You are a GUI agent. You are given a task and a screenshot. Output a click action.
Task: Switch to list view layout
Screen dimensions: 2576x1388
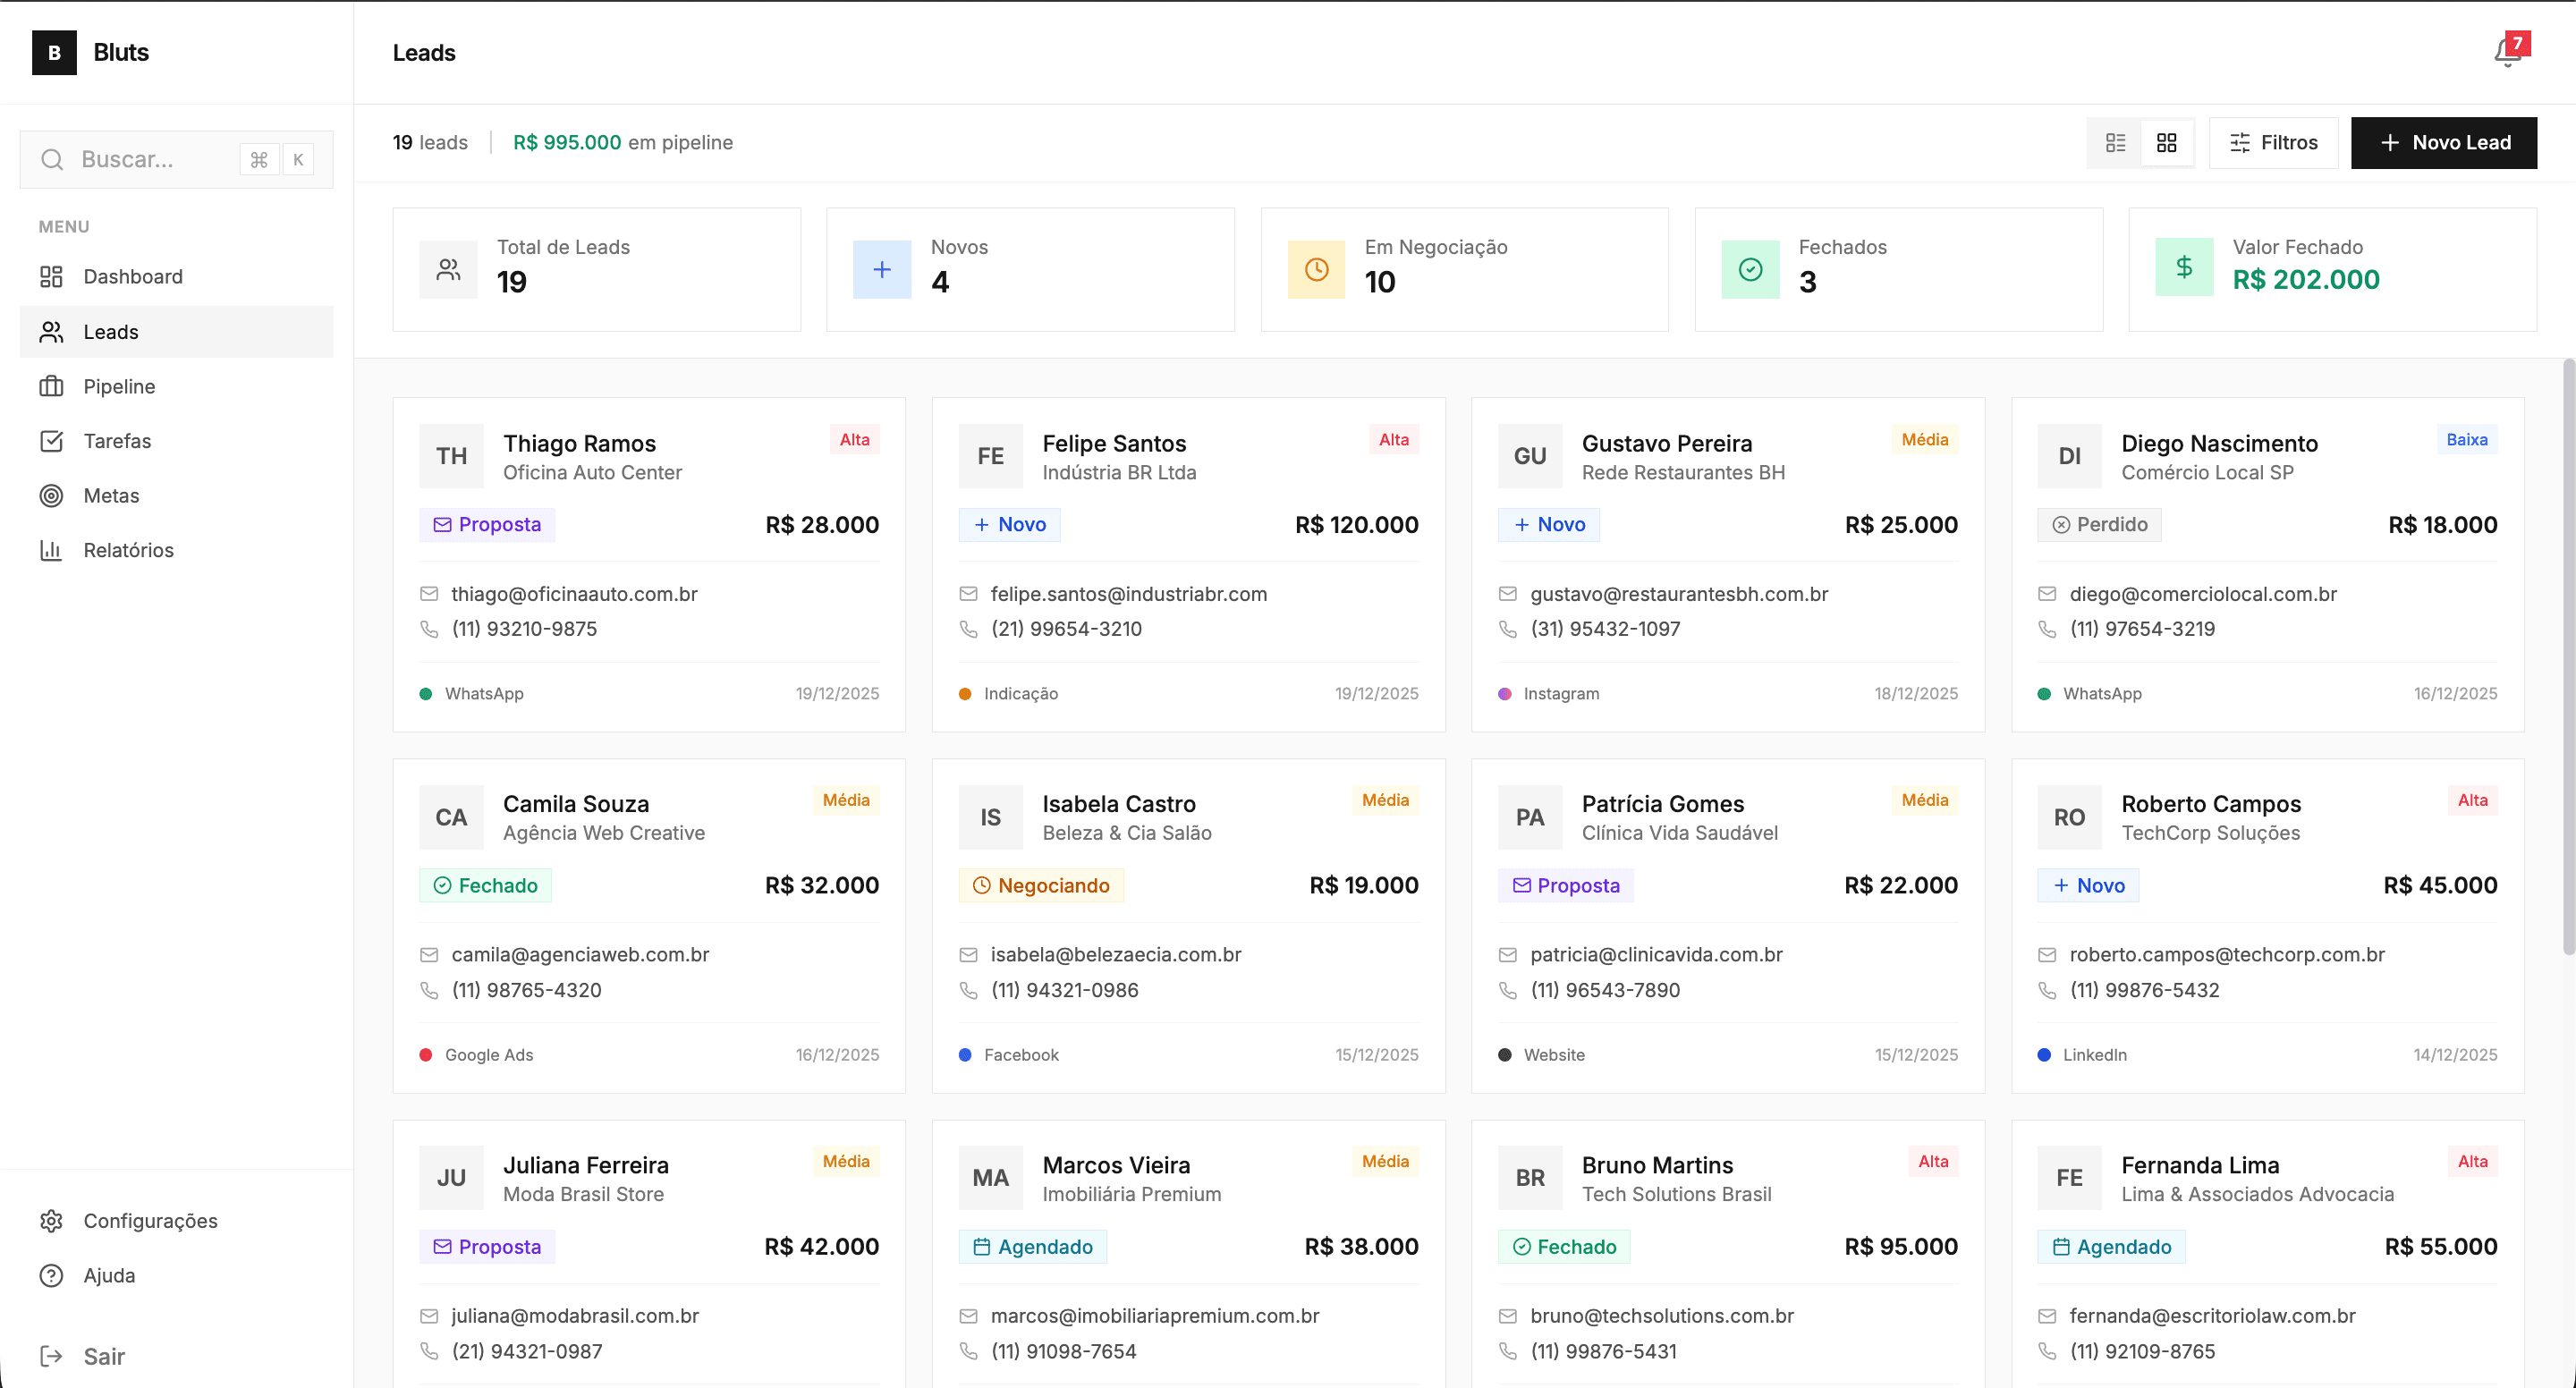[x=2115, y=142]
